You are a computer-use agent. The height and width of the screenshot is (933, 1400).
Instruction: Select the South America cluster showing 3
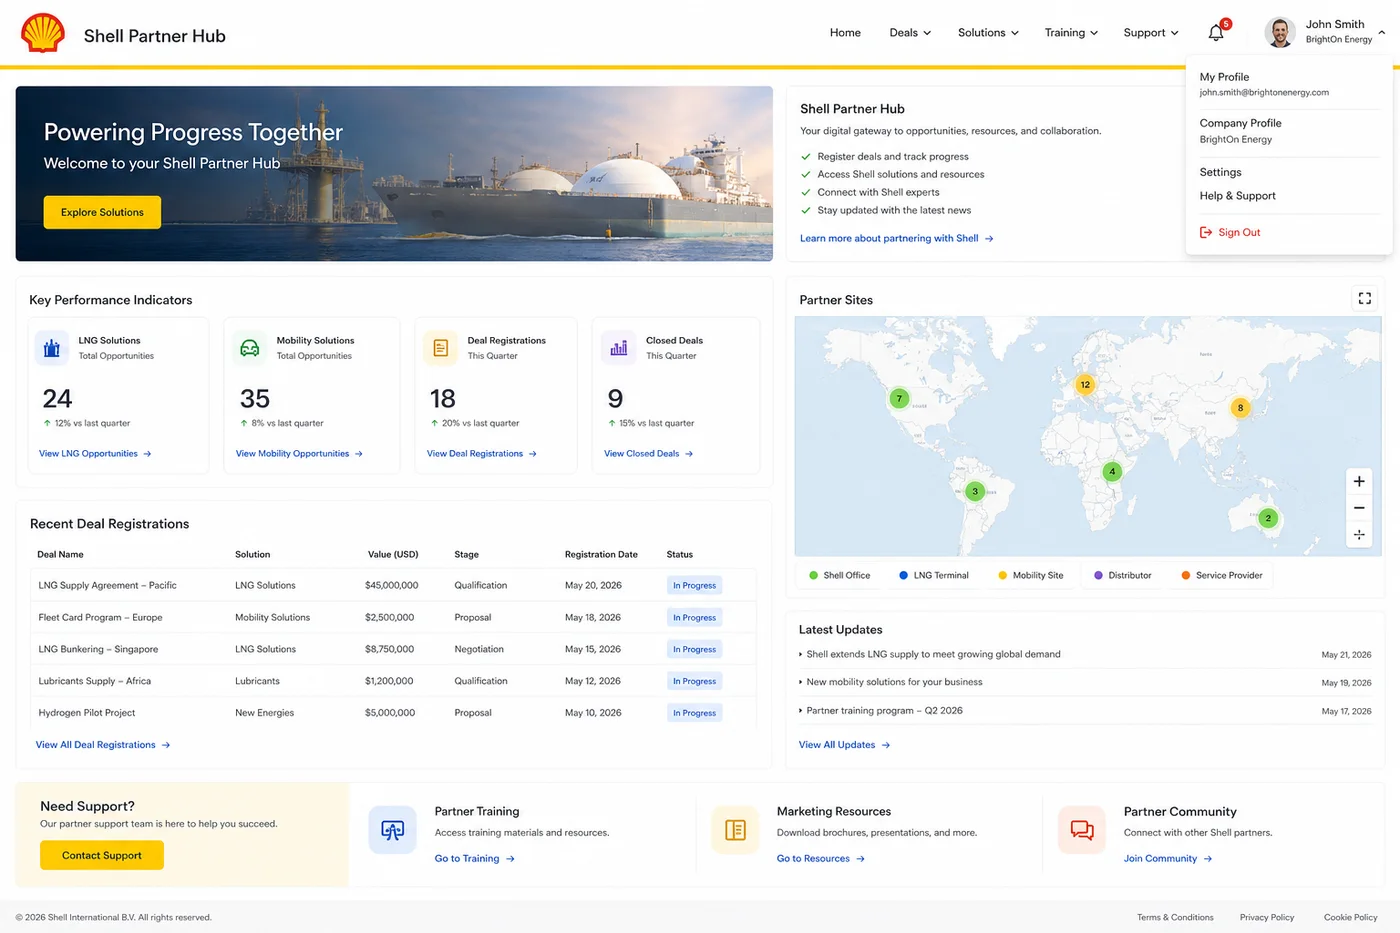[x=975, y=491]
